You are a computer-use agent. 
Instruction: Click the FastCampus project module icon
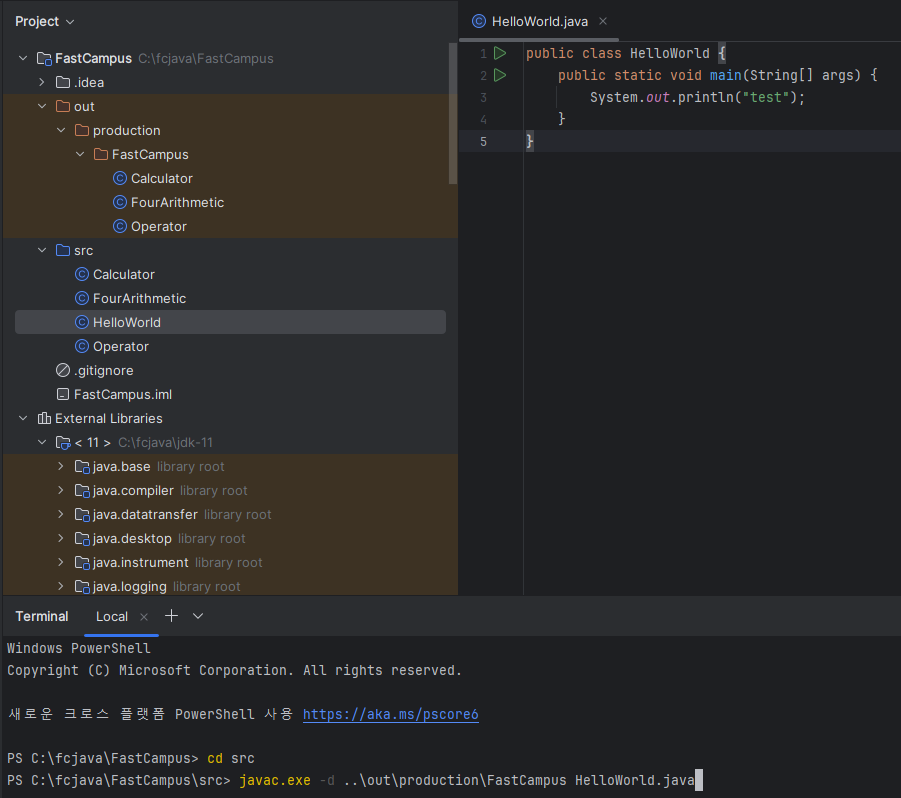[x=44, y=58]
